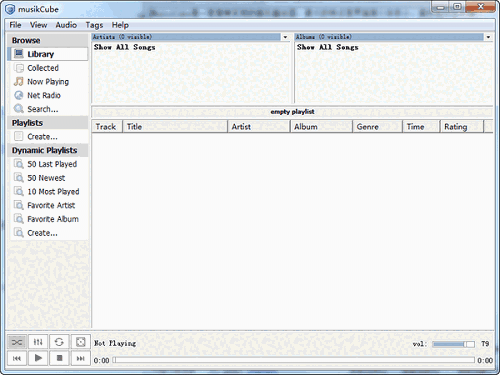This screenshot has height=375, width=500.
Task: Select Show All Songs in Artists pane
Action: coord(124,47)
